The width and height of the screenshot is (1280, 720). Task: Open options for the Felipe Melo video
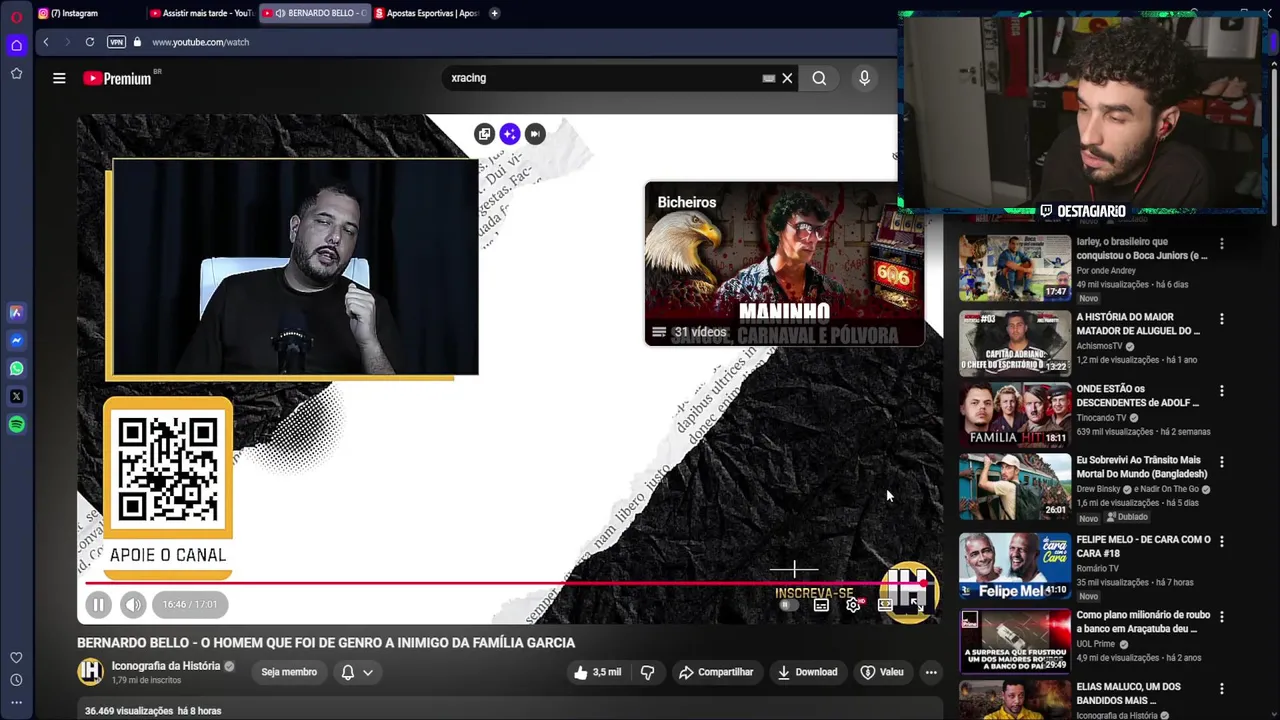(x=1221, y=541)
